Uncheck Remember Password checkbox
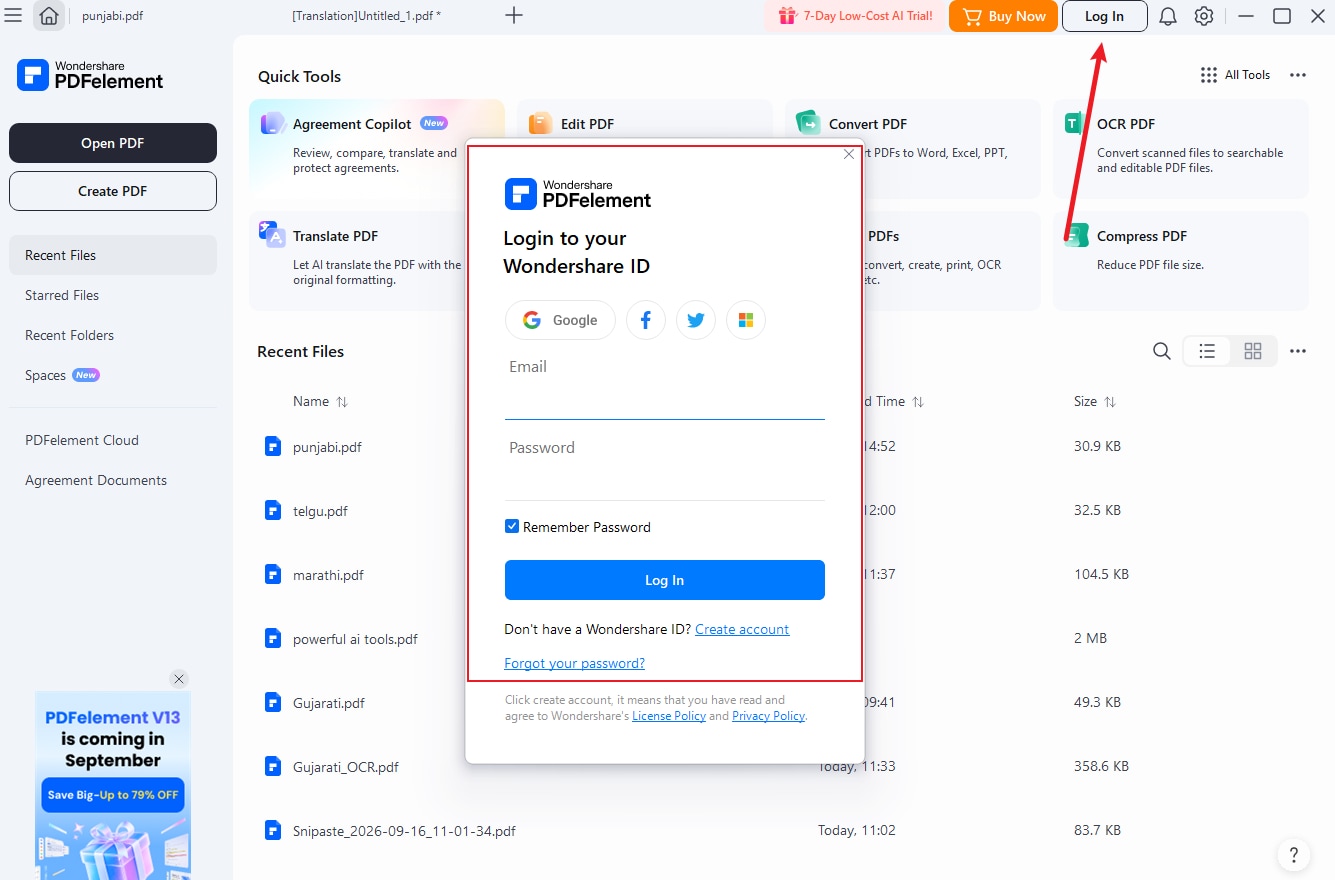This screenshot has width=1335, height=880. [x=512, y=526]
